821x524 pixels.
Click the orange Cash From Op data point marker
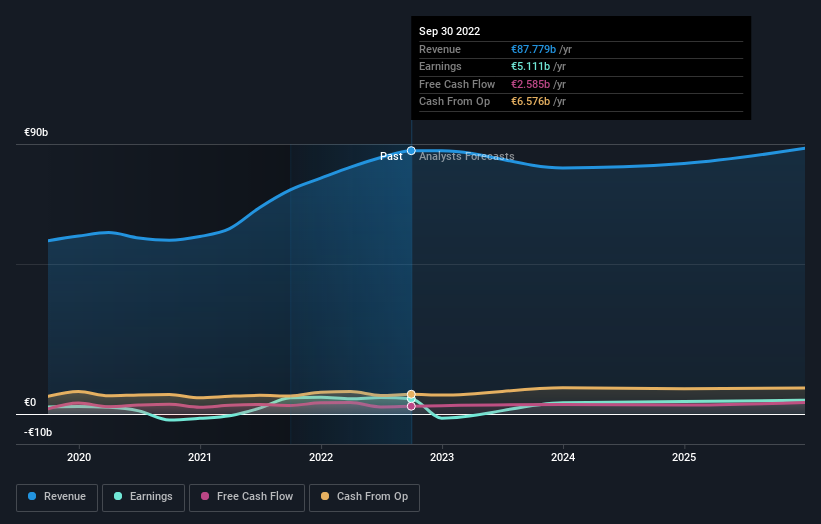pyautogui.click(x=411, y=394)
